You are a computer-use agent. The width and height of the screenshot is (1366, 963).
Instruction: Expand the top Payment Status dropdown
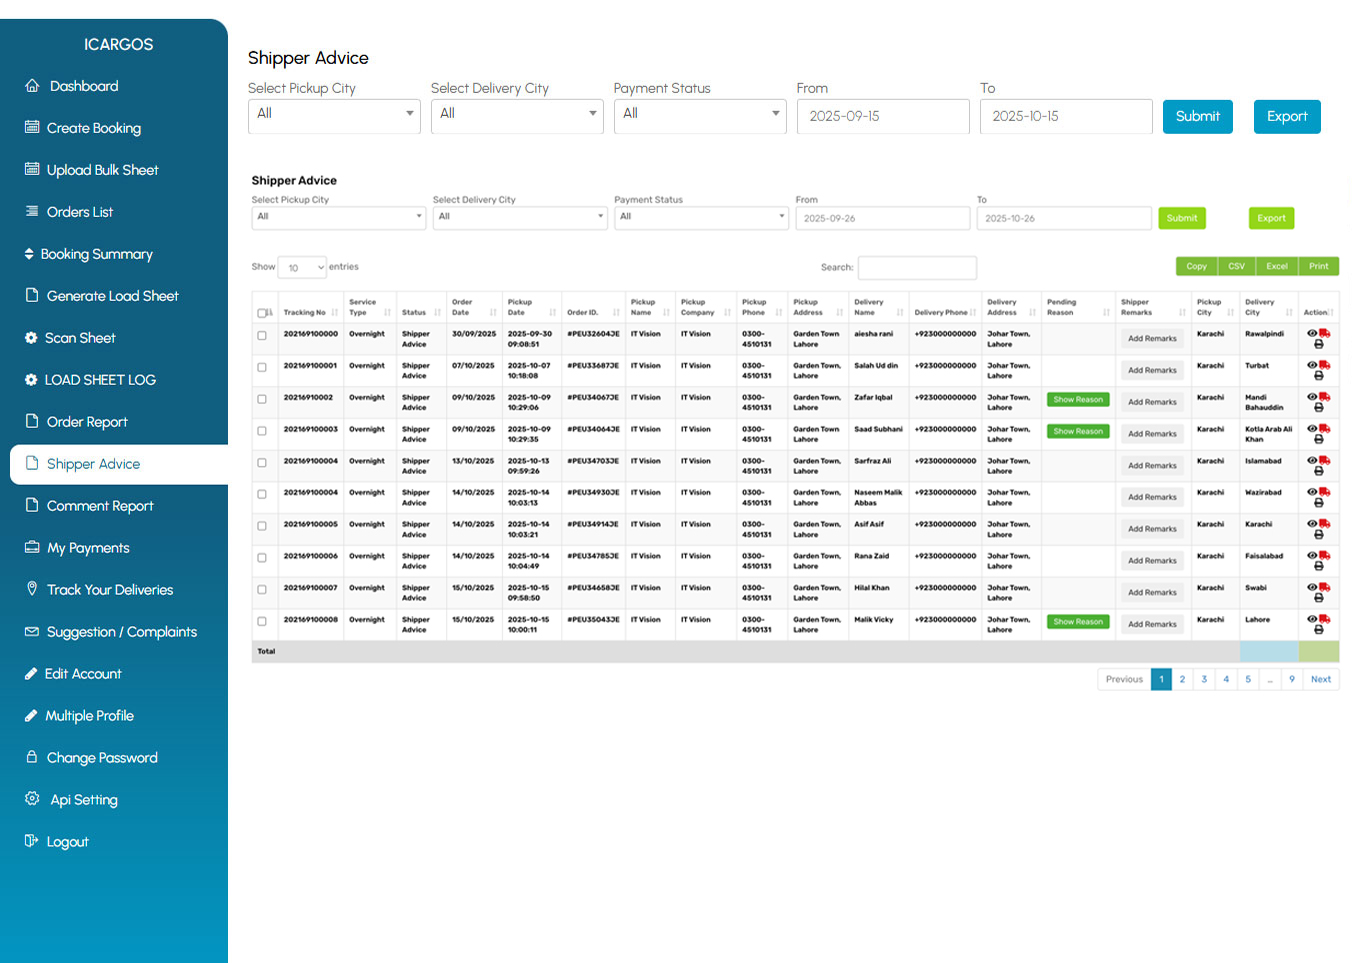pyautogui.click(x=699, y=115)
